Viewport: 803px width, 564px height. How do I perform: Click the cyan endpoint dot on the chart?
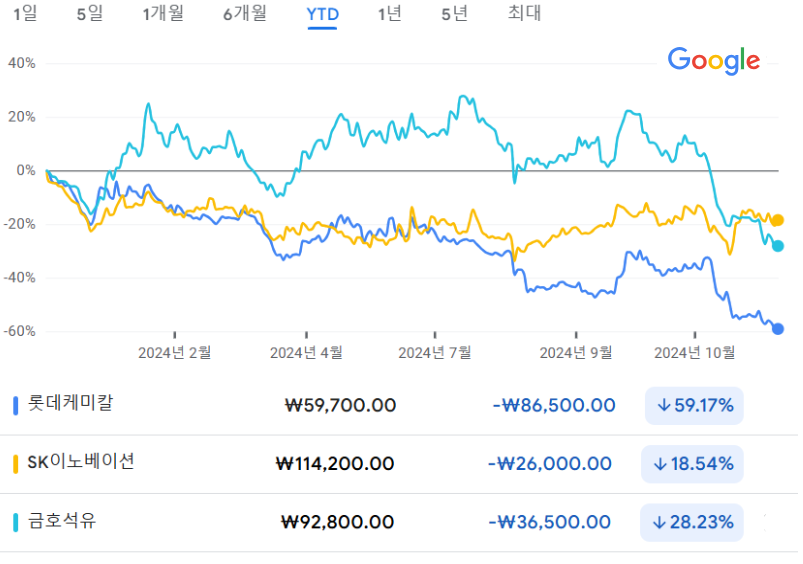[x=777, y=246]
